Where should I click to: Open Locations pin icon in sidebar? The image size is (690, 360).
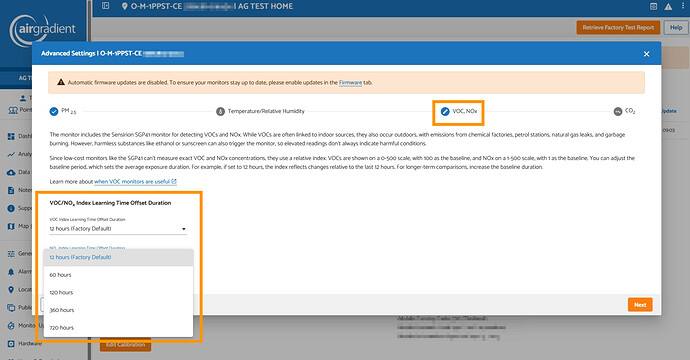[11, 290]
